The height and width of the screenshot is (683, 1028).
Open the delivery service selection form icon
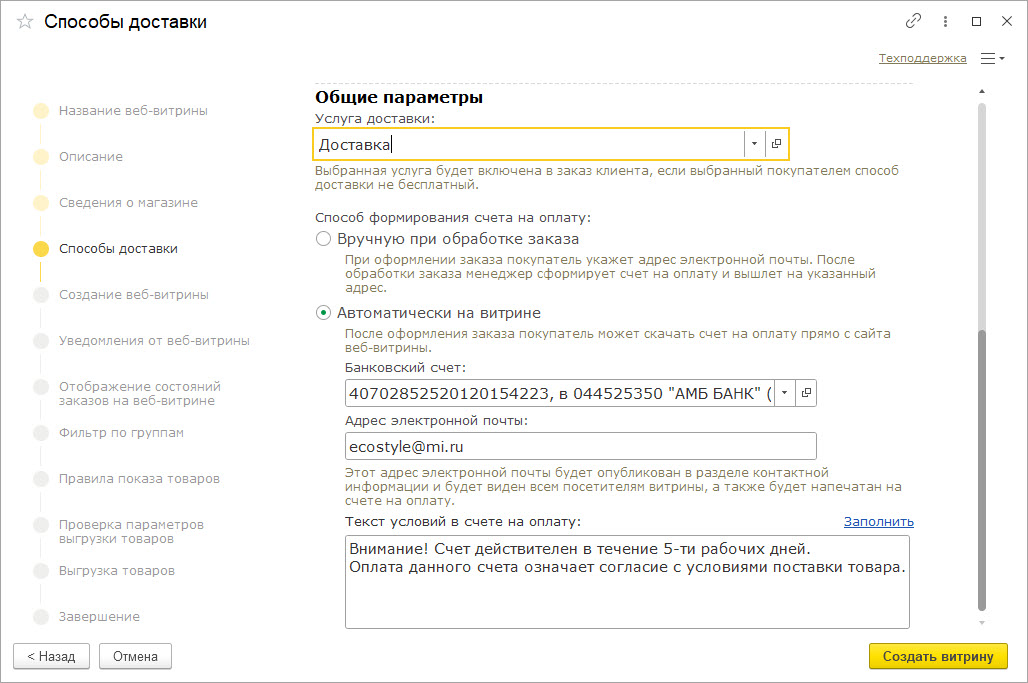[776, 144]
